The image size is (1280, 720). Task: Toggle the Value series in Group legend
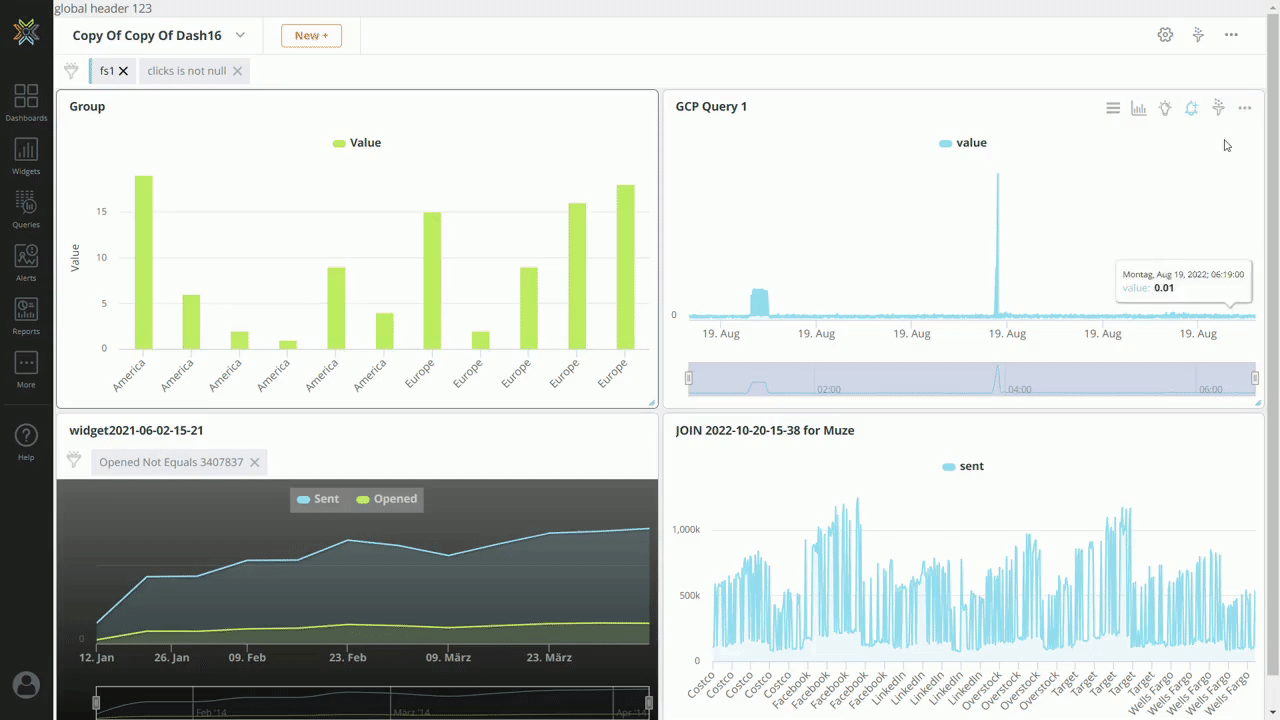pyautogui.click(x=357, y=143)
